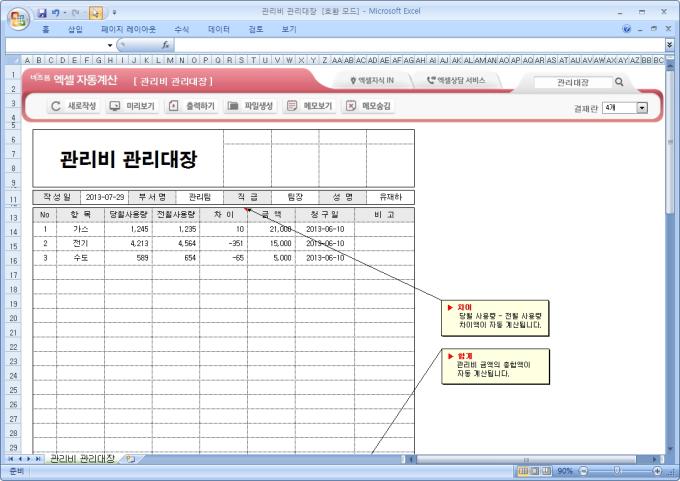Click the 메모숨김 hide memo button
680x481 pixels.
coord(369,106)
